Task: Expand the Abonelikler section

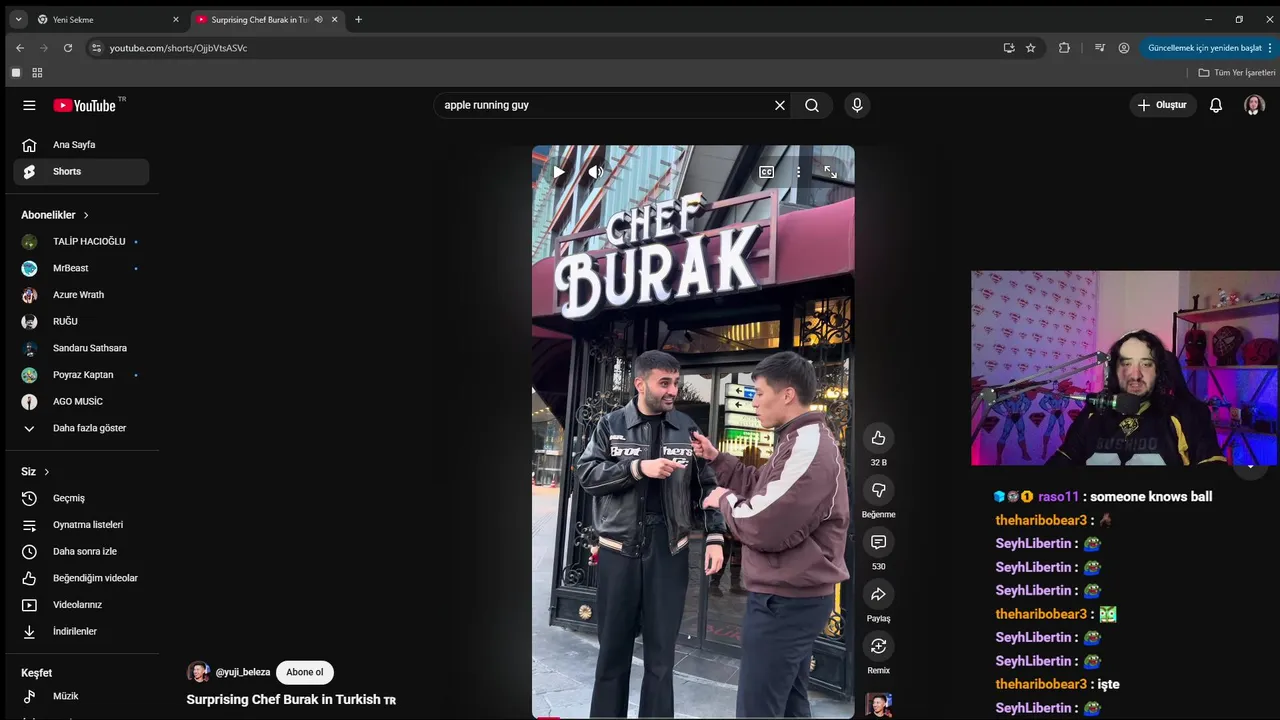Action: [55, 215]
